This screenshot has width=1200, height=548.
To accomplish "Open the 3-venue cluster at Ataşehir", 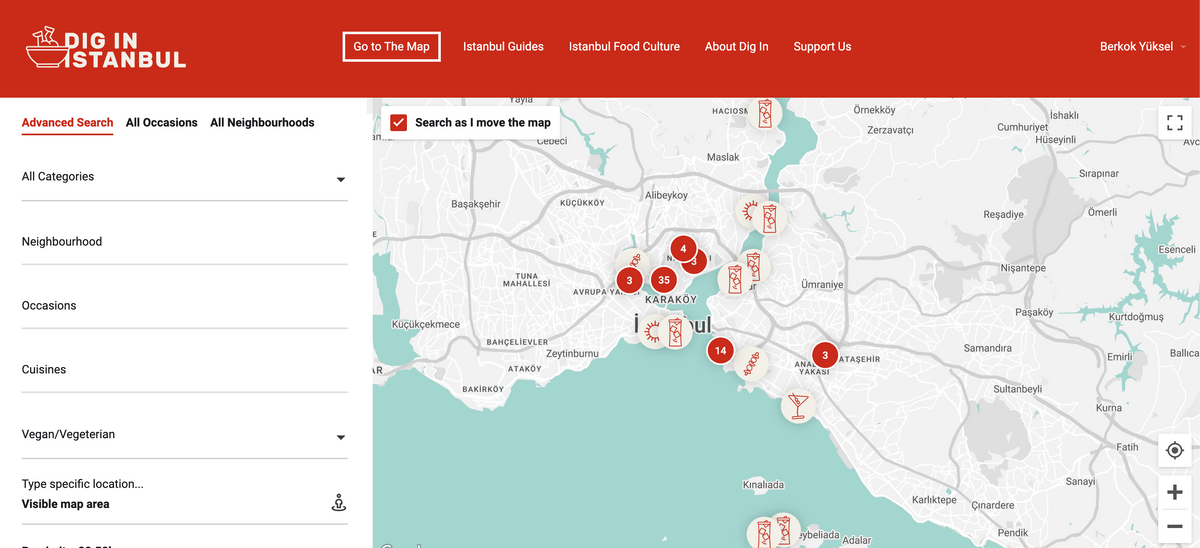I will 824,354.
